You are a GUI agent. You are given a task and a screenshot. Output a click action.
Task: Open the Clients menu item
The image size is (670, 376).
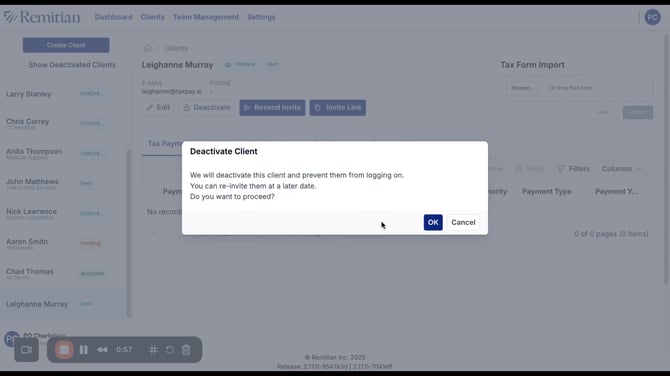pos(153,17)
